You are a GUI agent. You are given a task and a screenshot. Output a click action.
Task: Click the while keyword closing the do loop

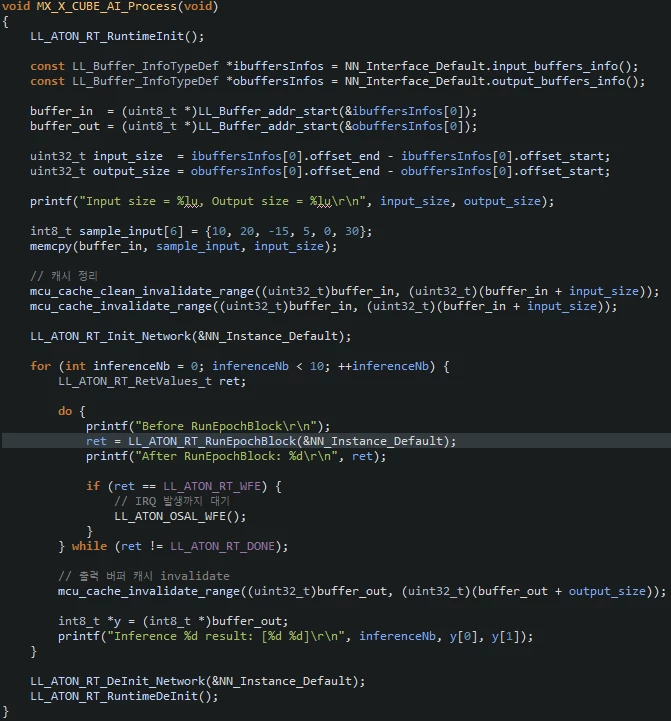[89, 546]
